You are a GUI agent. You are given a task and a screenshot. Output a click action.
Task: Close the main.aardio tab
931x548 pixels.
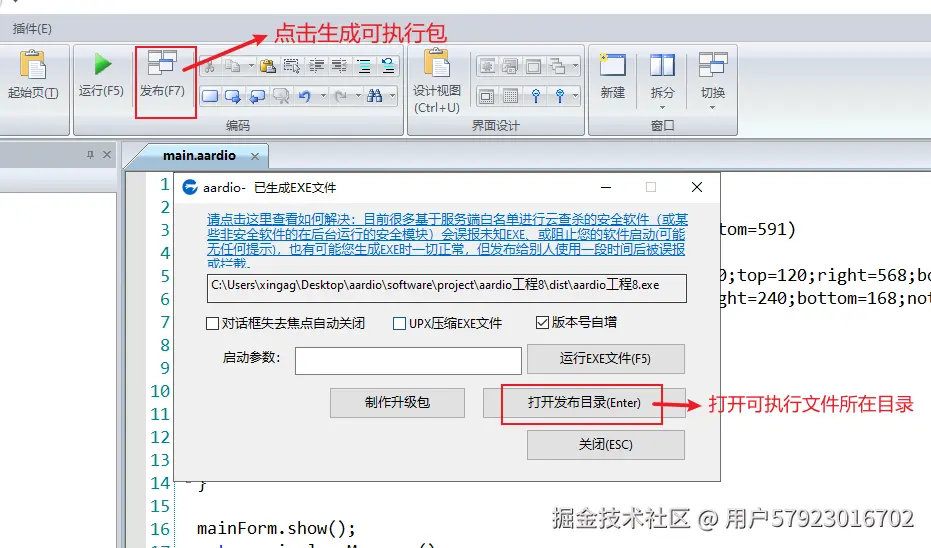[x=255, y=156]
